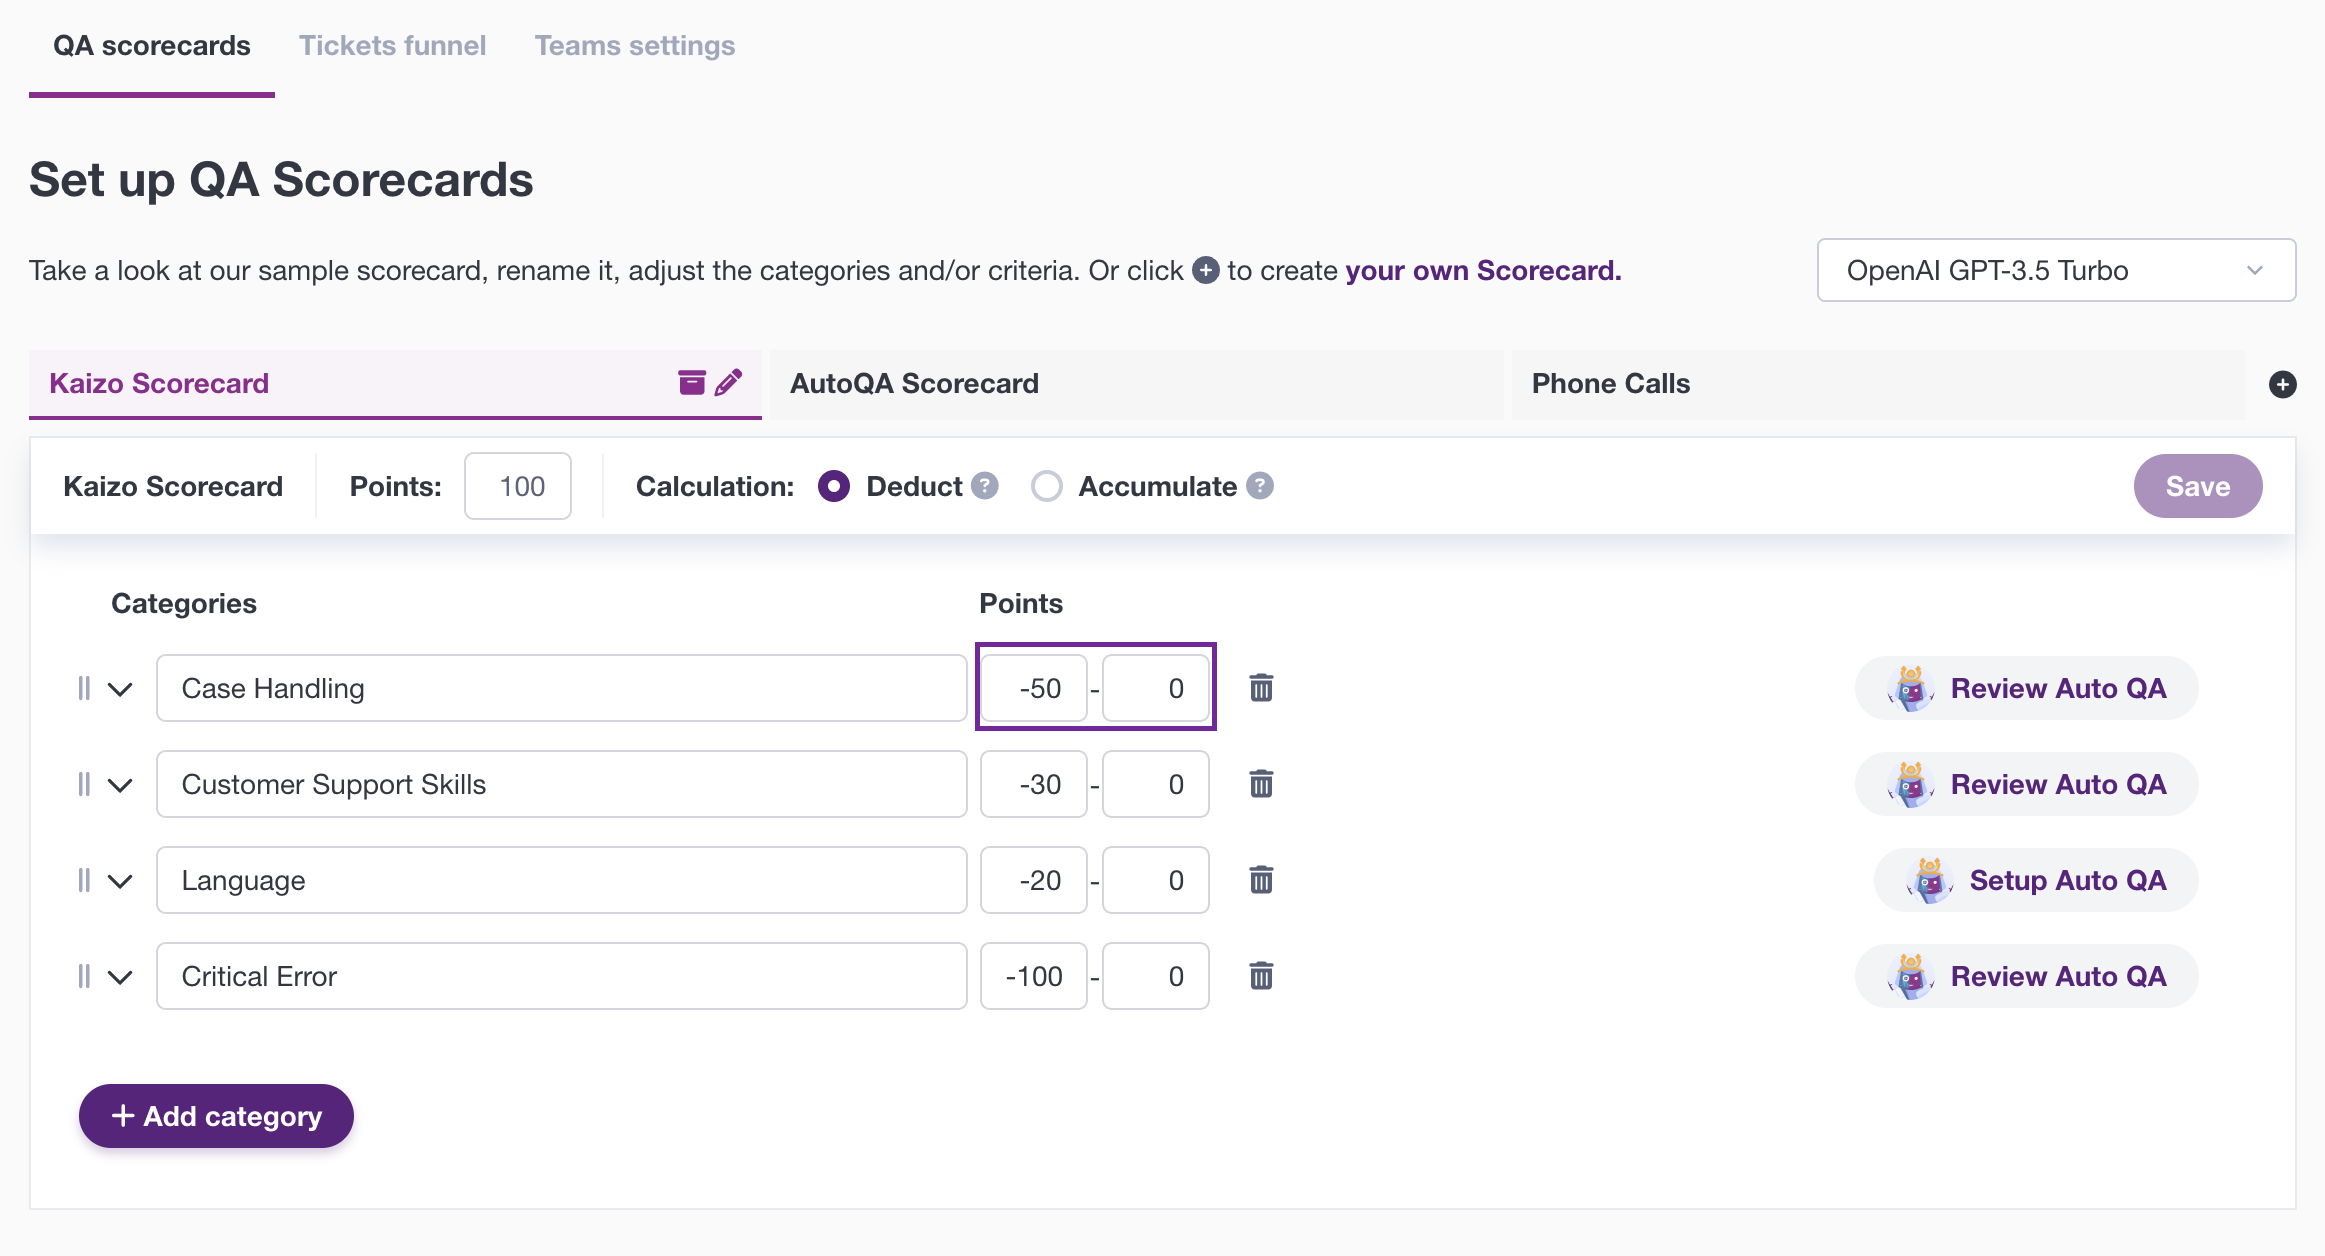Edit the -30 points field for Customer Support Skills
This screenshot has width=2325, height=1256.
(x=1034, y=784)
